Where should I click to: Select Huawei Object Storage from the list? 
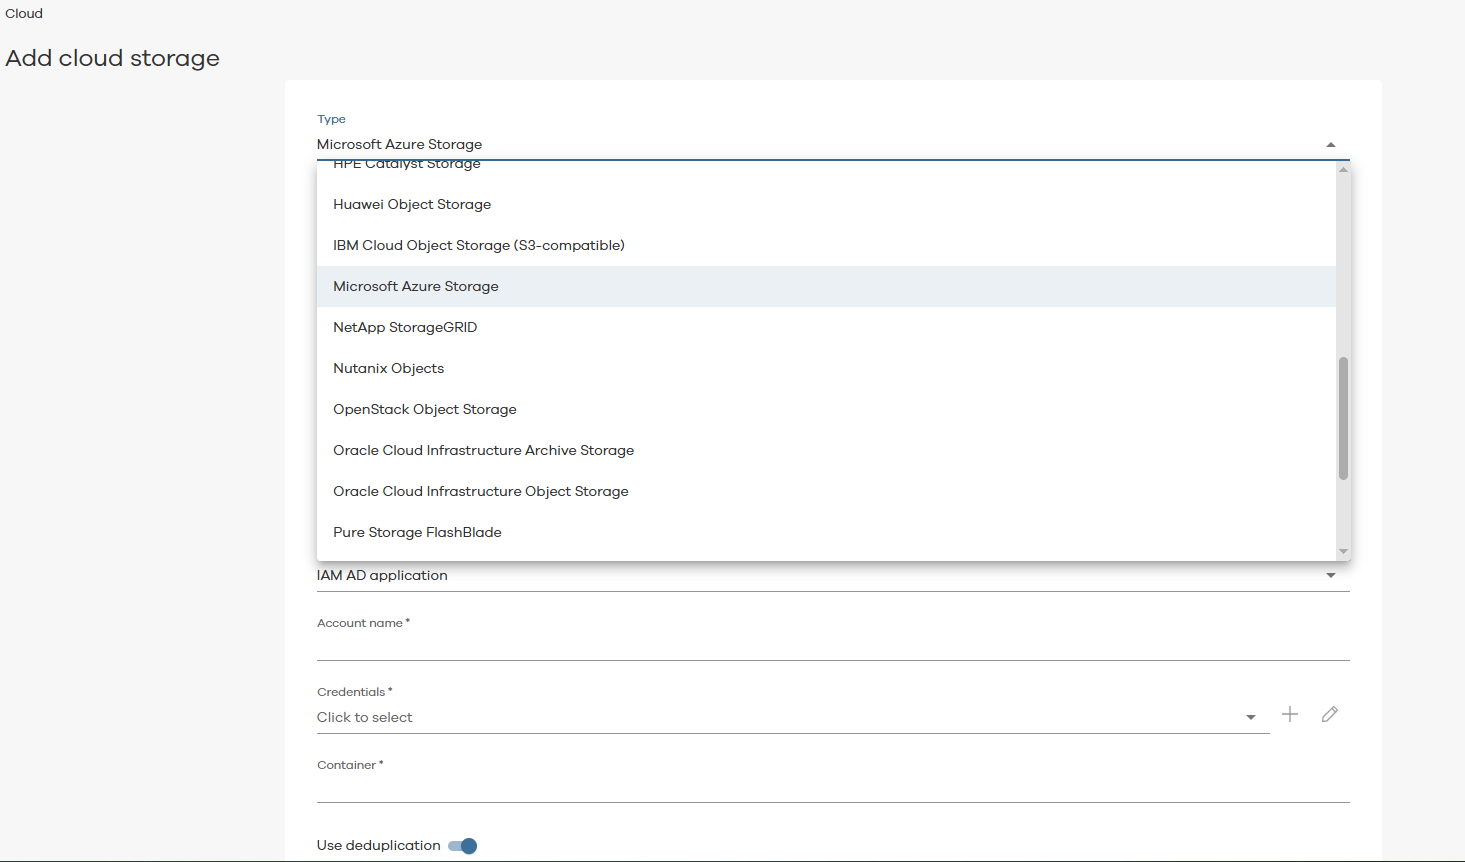(x=412, y=204)
